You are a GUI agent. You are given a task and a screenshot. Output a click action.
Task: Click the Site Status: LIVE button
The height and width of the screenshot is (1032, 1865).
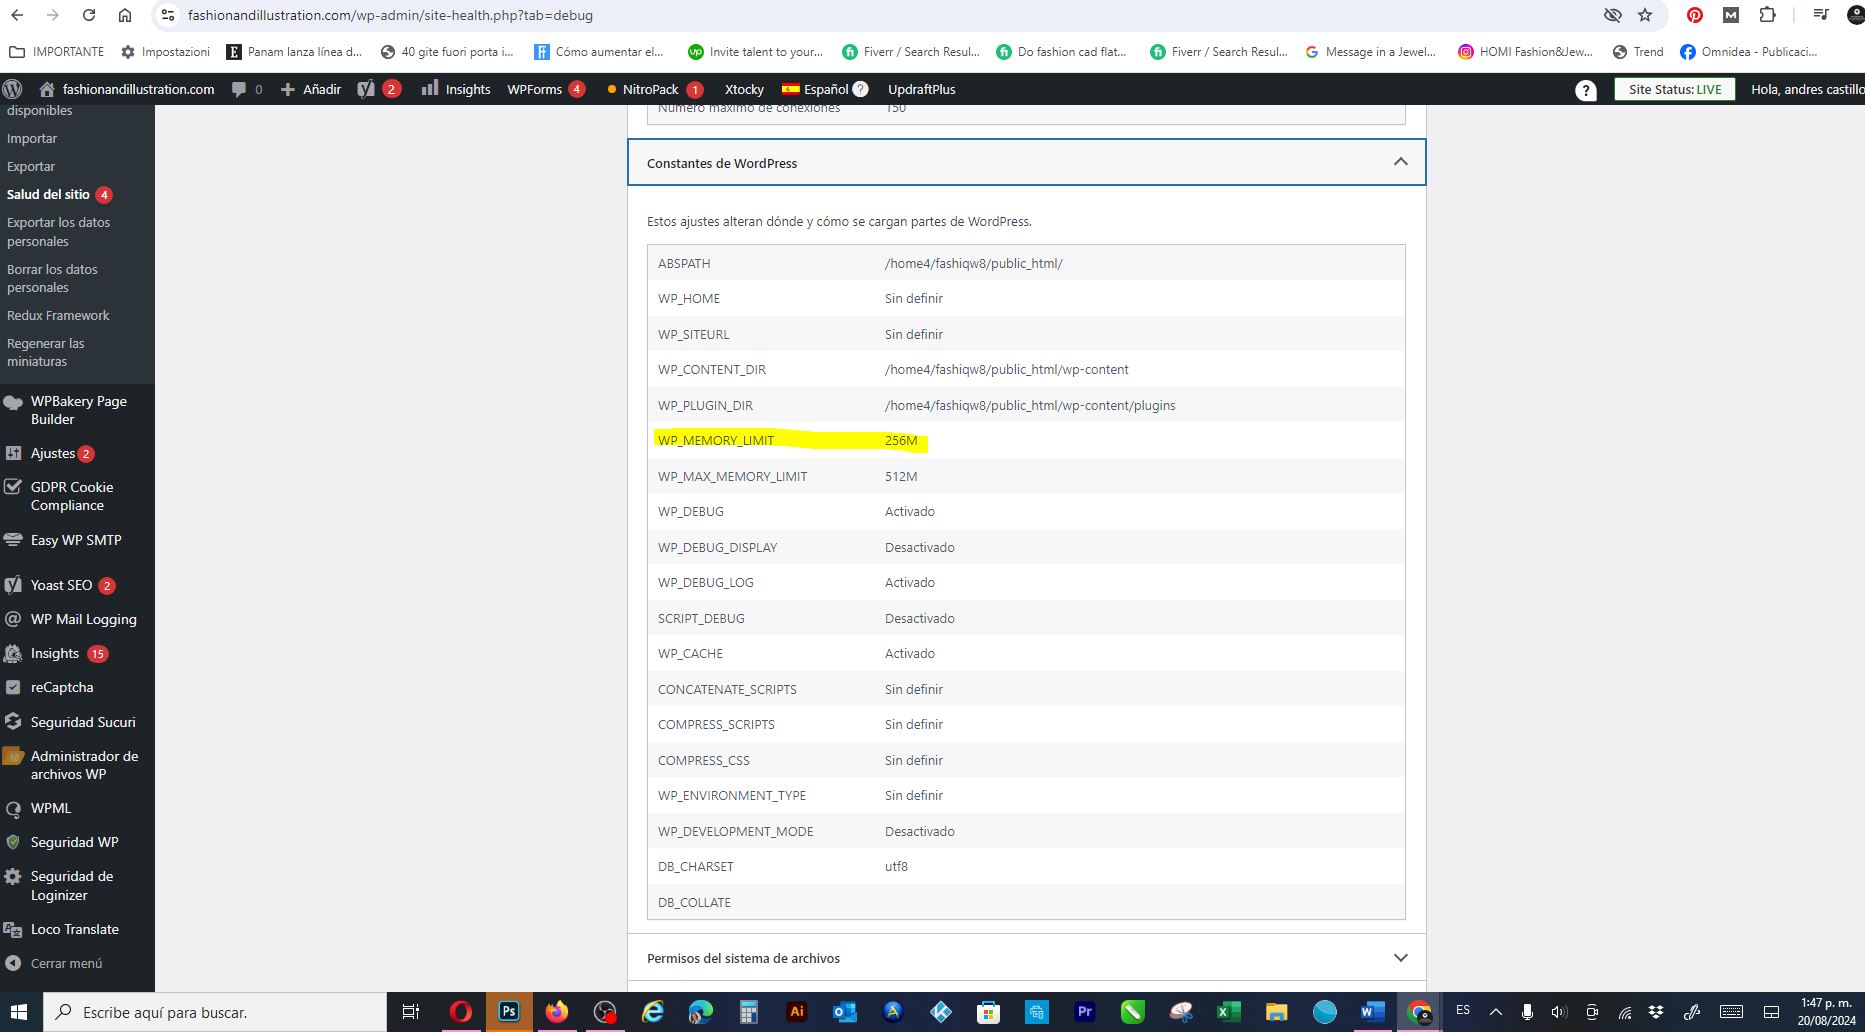pyautogui.click(x=1675, y=89)
